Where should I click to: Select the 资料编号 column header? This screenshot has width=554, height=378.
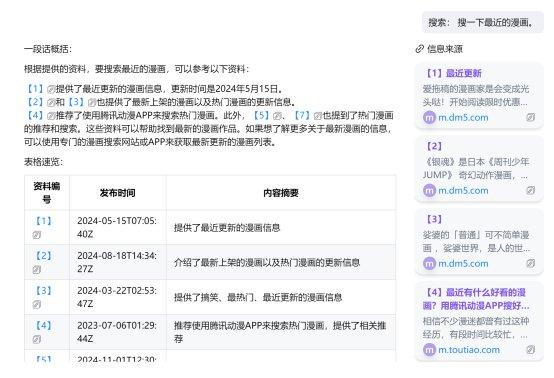point(47,193)
